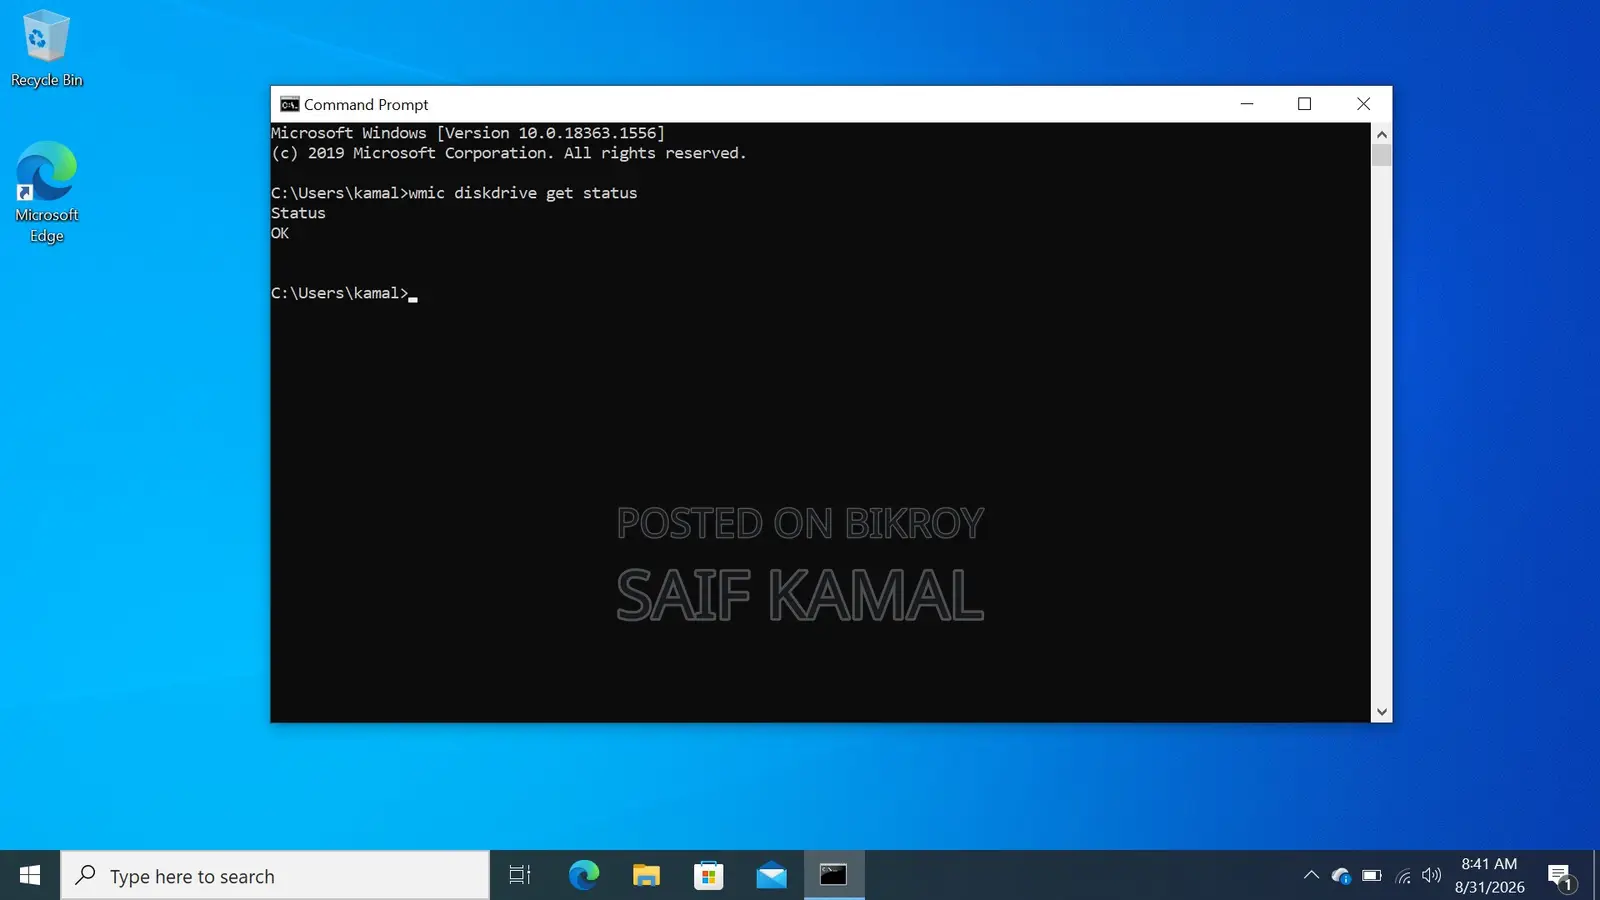Viewport: 1600px width, 900px height.
Task: Click the scroll-up arrow in Command Prompt
Action: click(1381, 134)
